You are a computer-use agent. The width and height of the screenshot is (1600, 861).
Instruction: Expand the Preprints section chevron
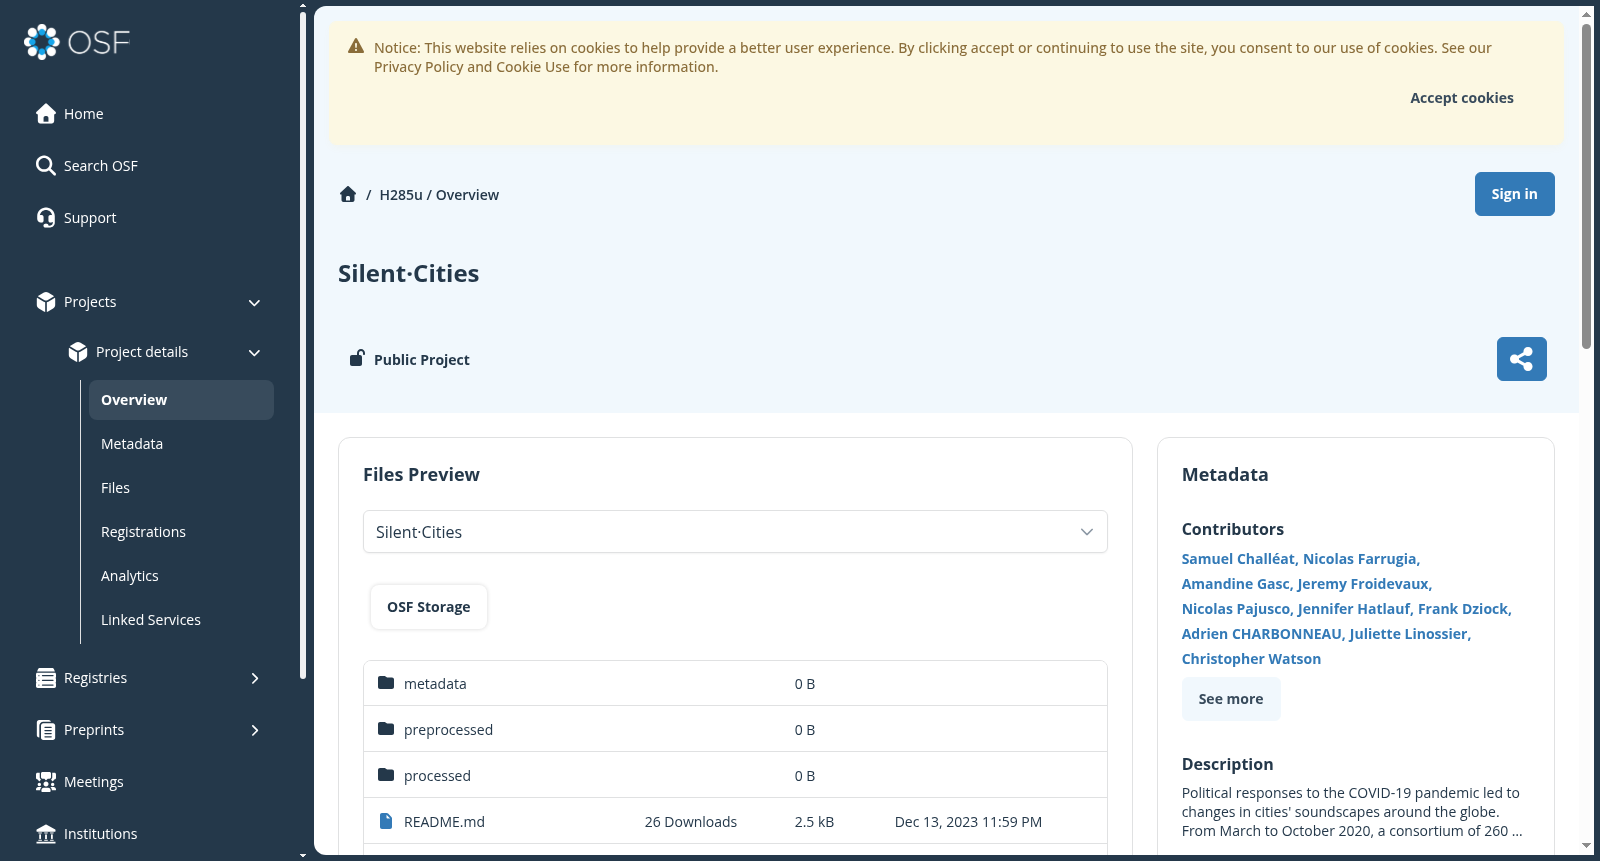254,730
